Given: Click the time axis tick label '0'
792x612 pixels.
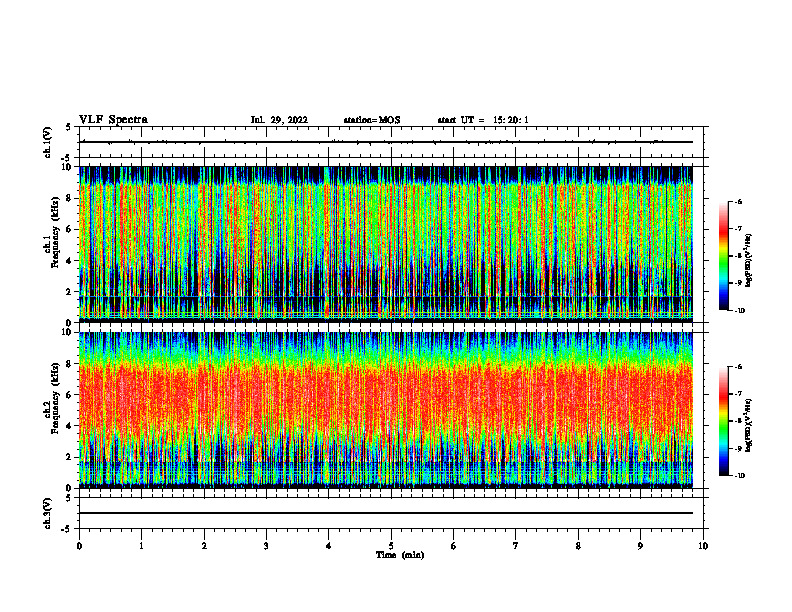Looking at the screenshot, I should pyautogui.click(x=79, y=546).
